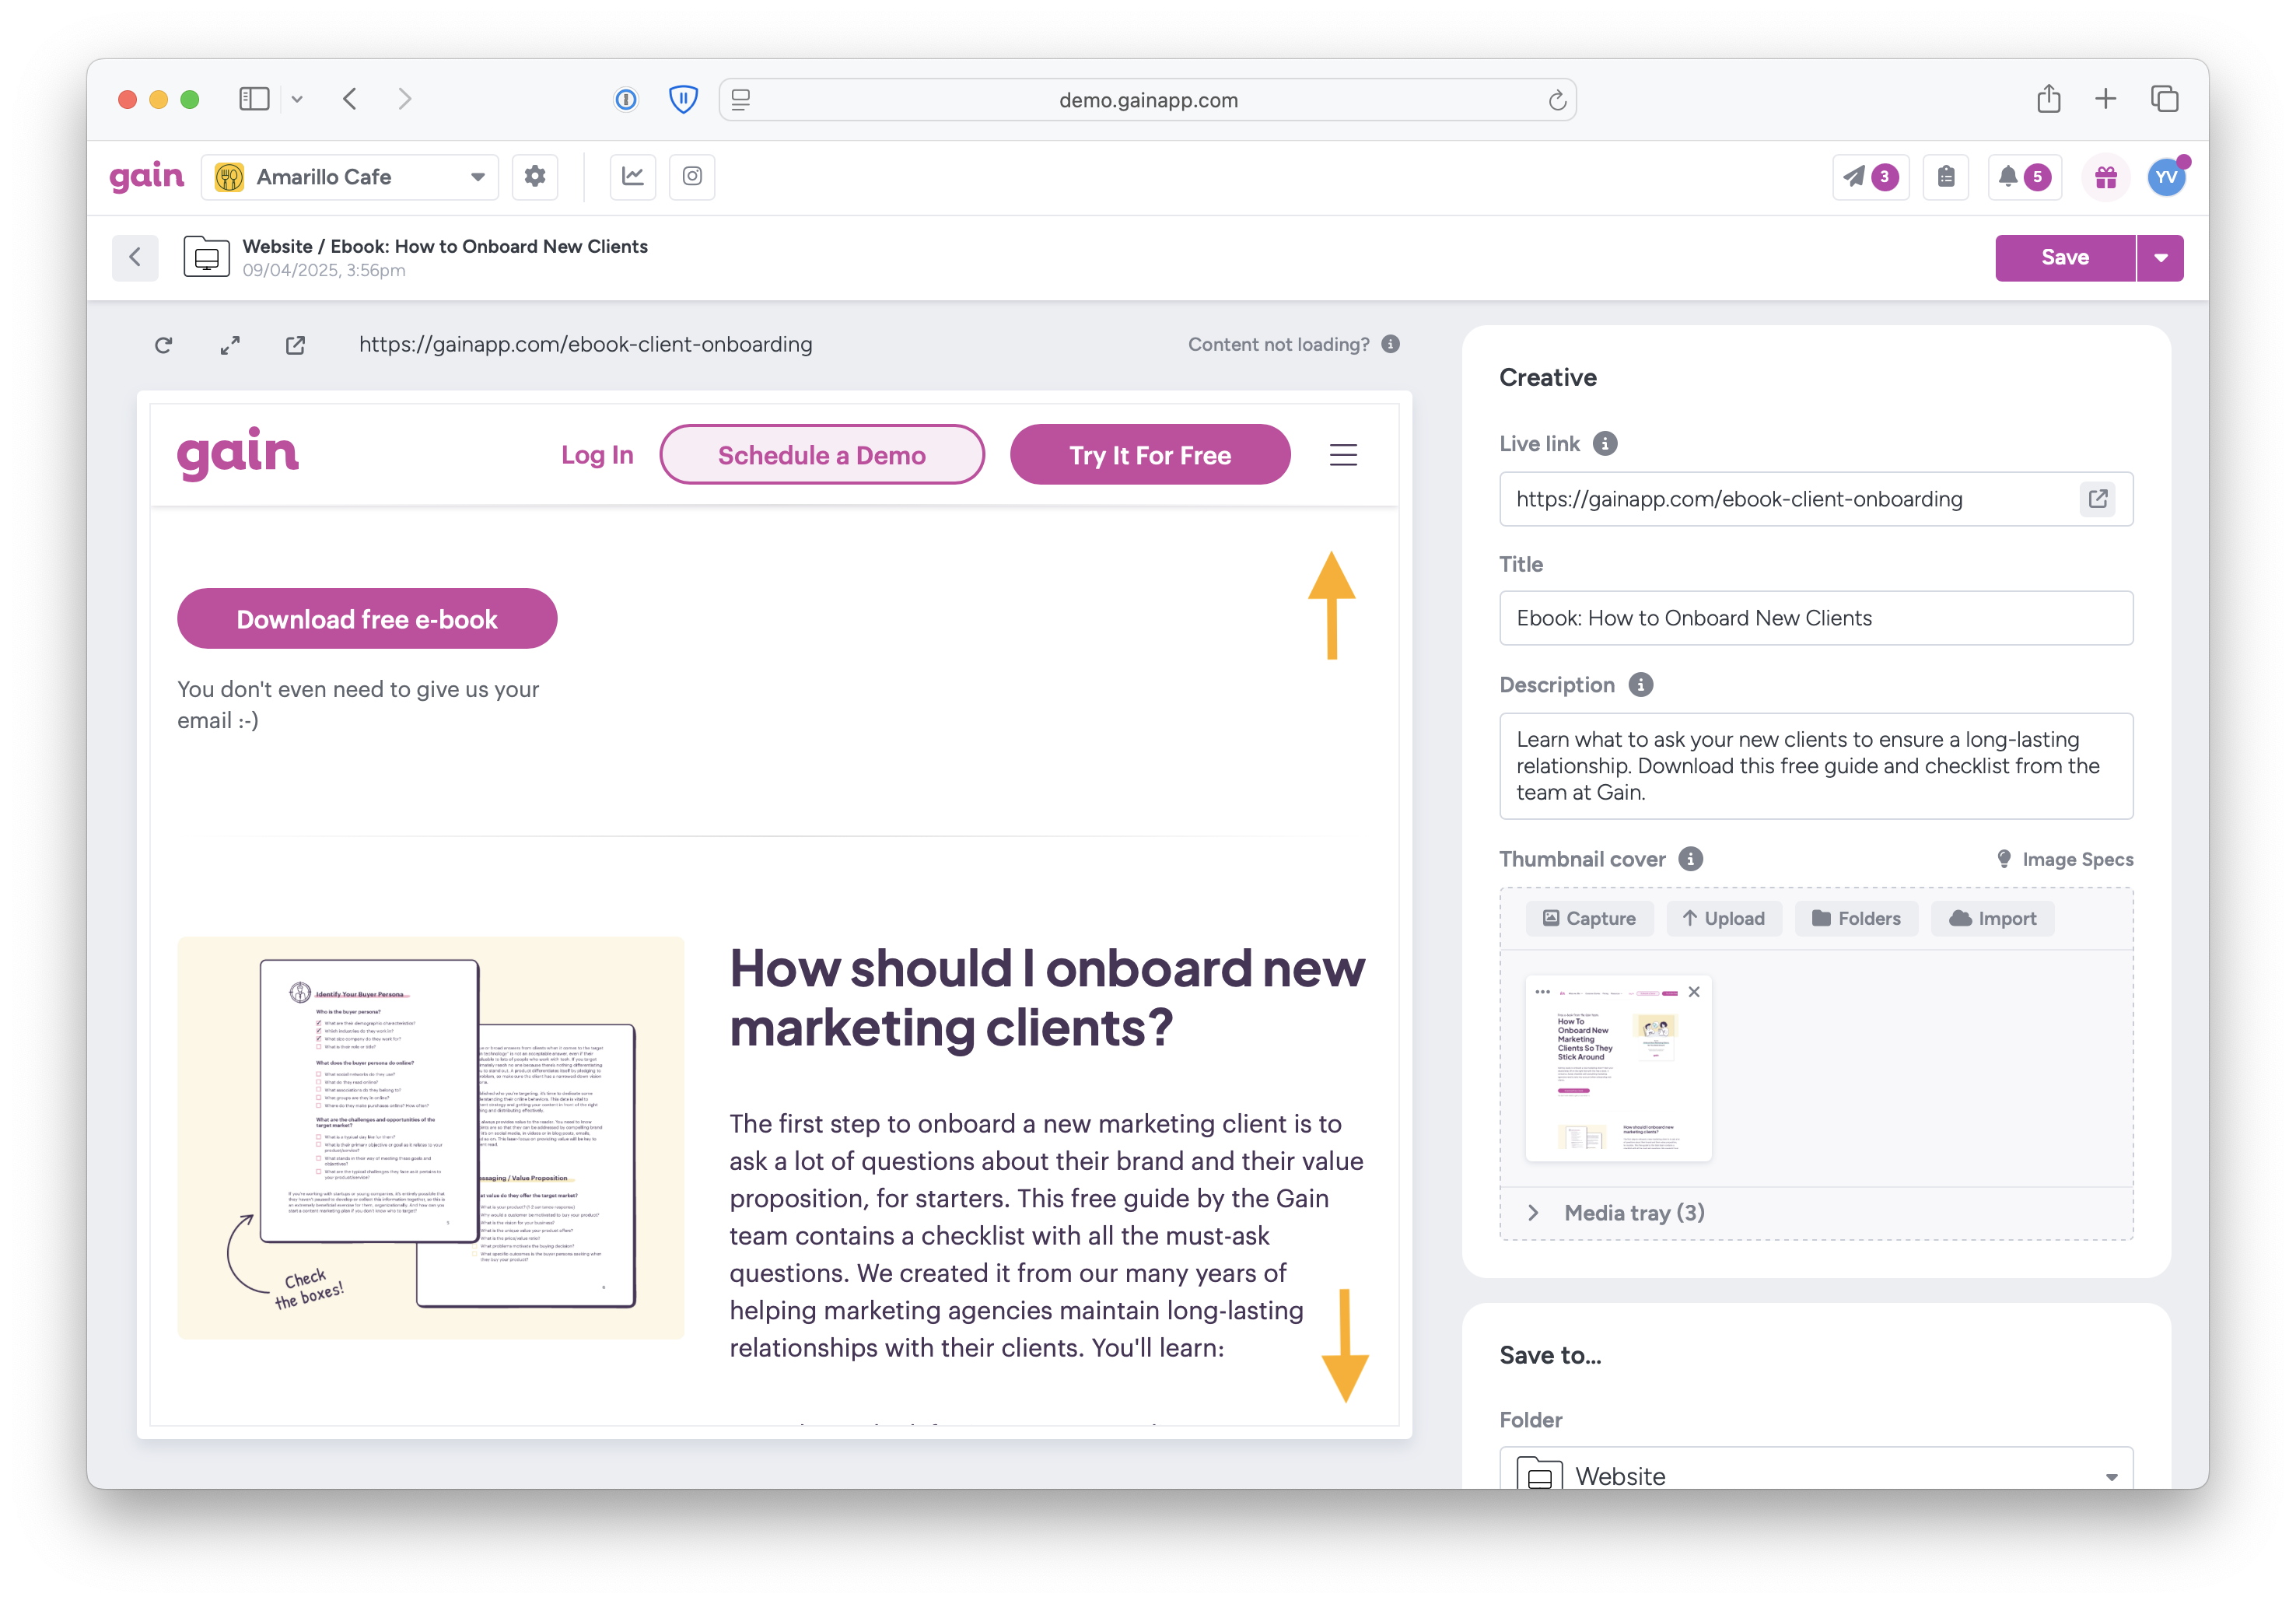
Task: Click the Title input field
Action: coord(1816,618)
